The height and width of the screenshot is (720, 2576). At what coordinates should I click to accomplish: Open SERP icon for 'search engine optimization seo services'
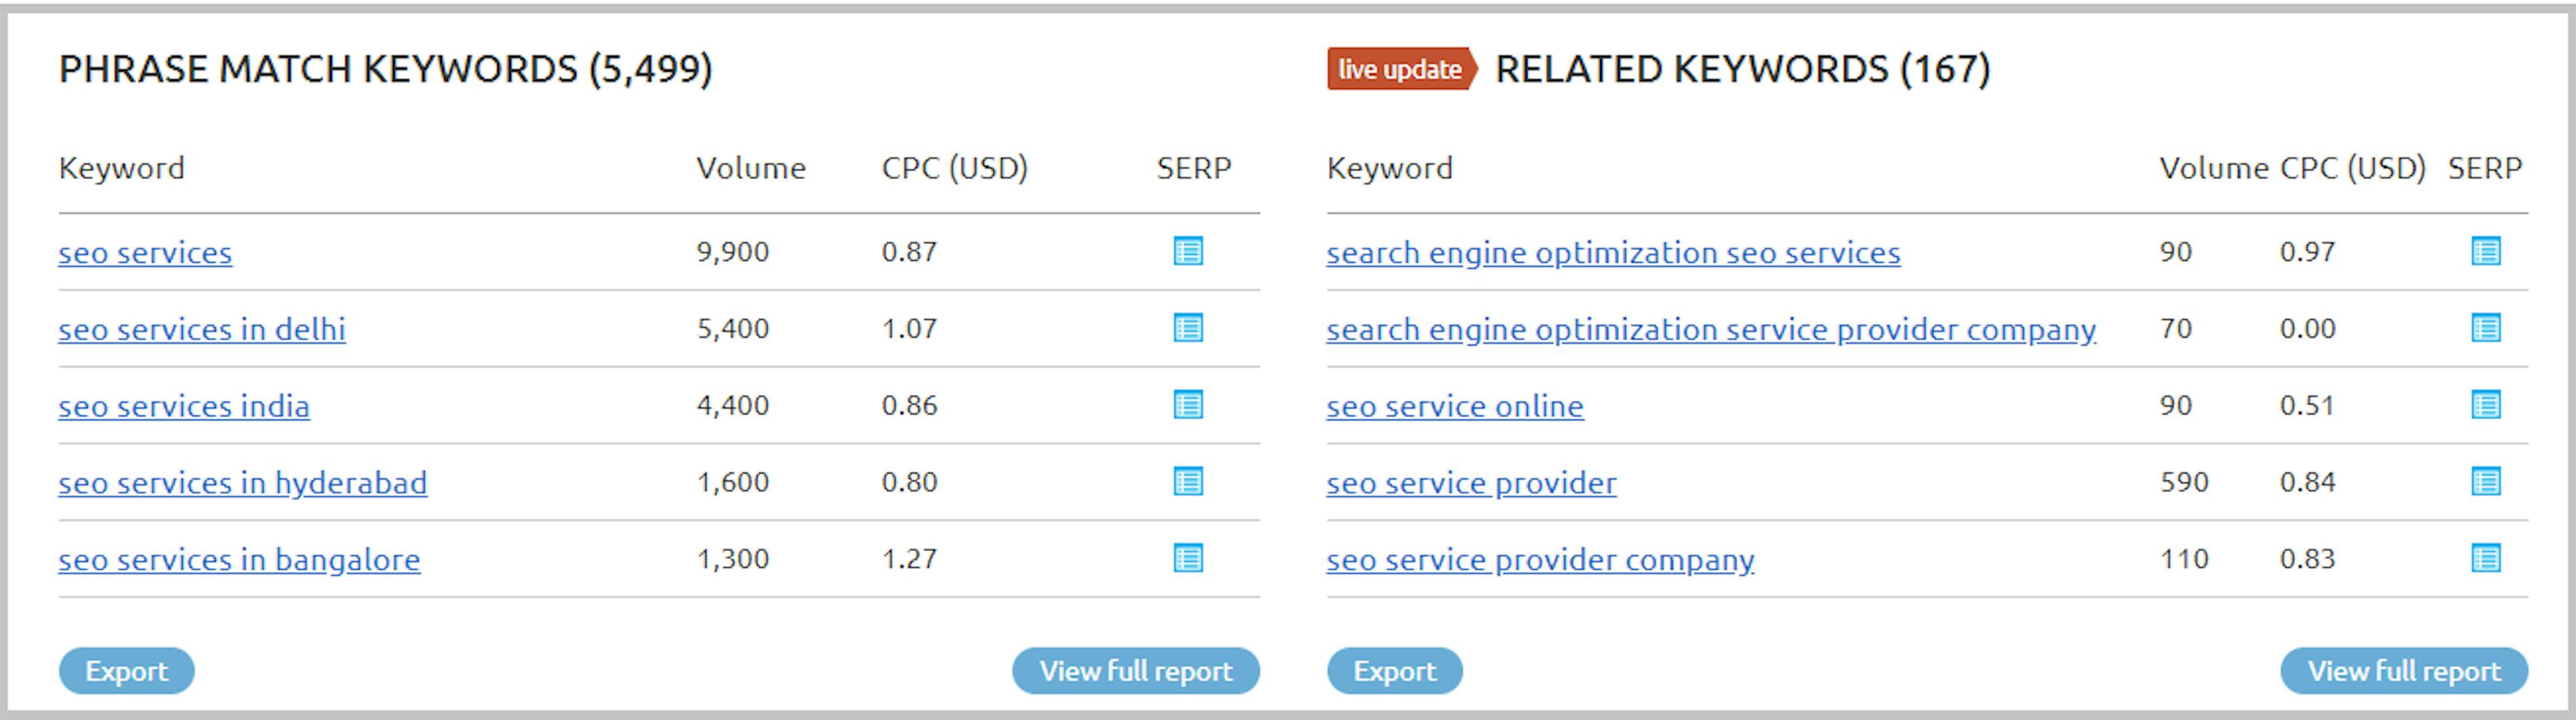click(x=2485, y=251)
